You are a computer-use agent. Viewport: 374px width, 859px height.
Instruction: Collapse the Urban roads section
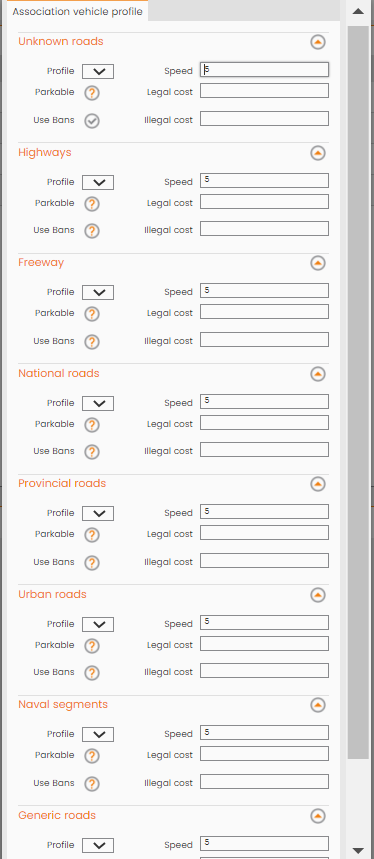click(x=318, y=594)
